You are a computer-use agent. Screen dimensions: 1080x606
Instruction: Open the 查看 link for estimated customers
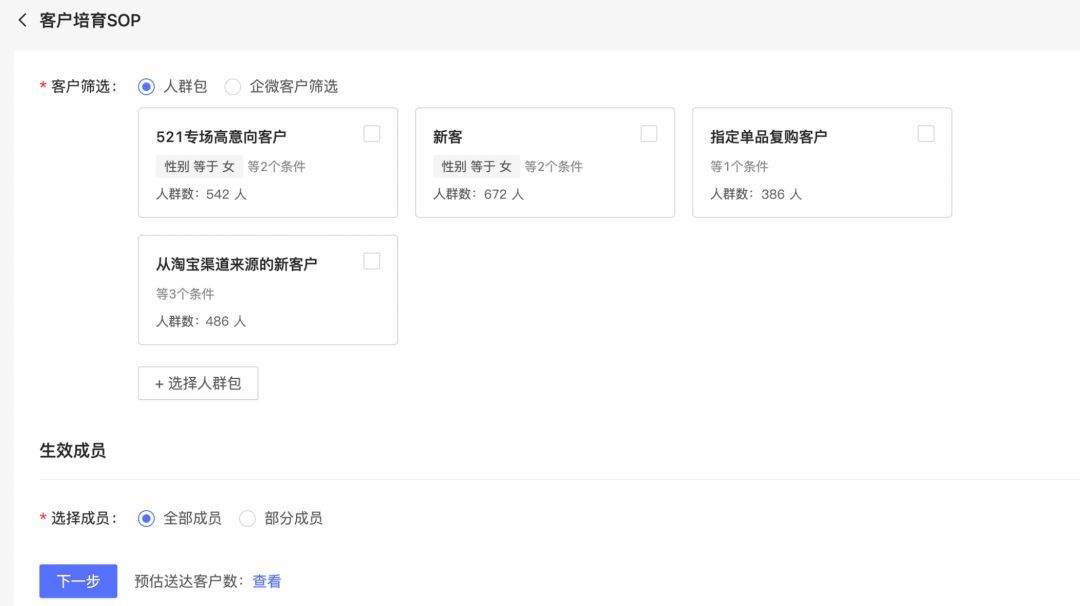coord(267,581)
